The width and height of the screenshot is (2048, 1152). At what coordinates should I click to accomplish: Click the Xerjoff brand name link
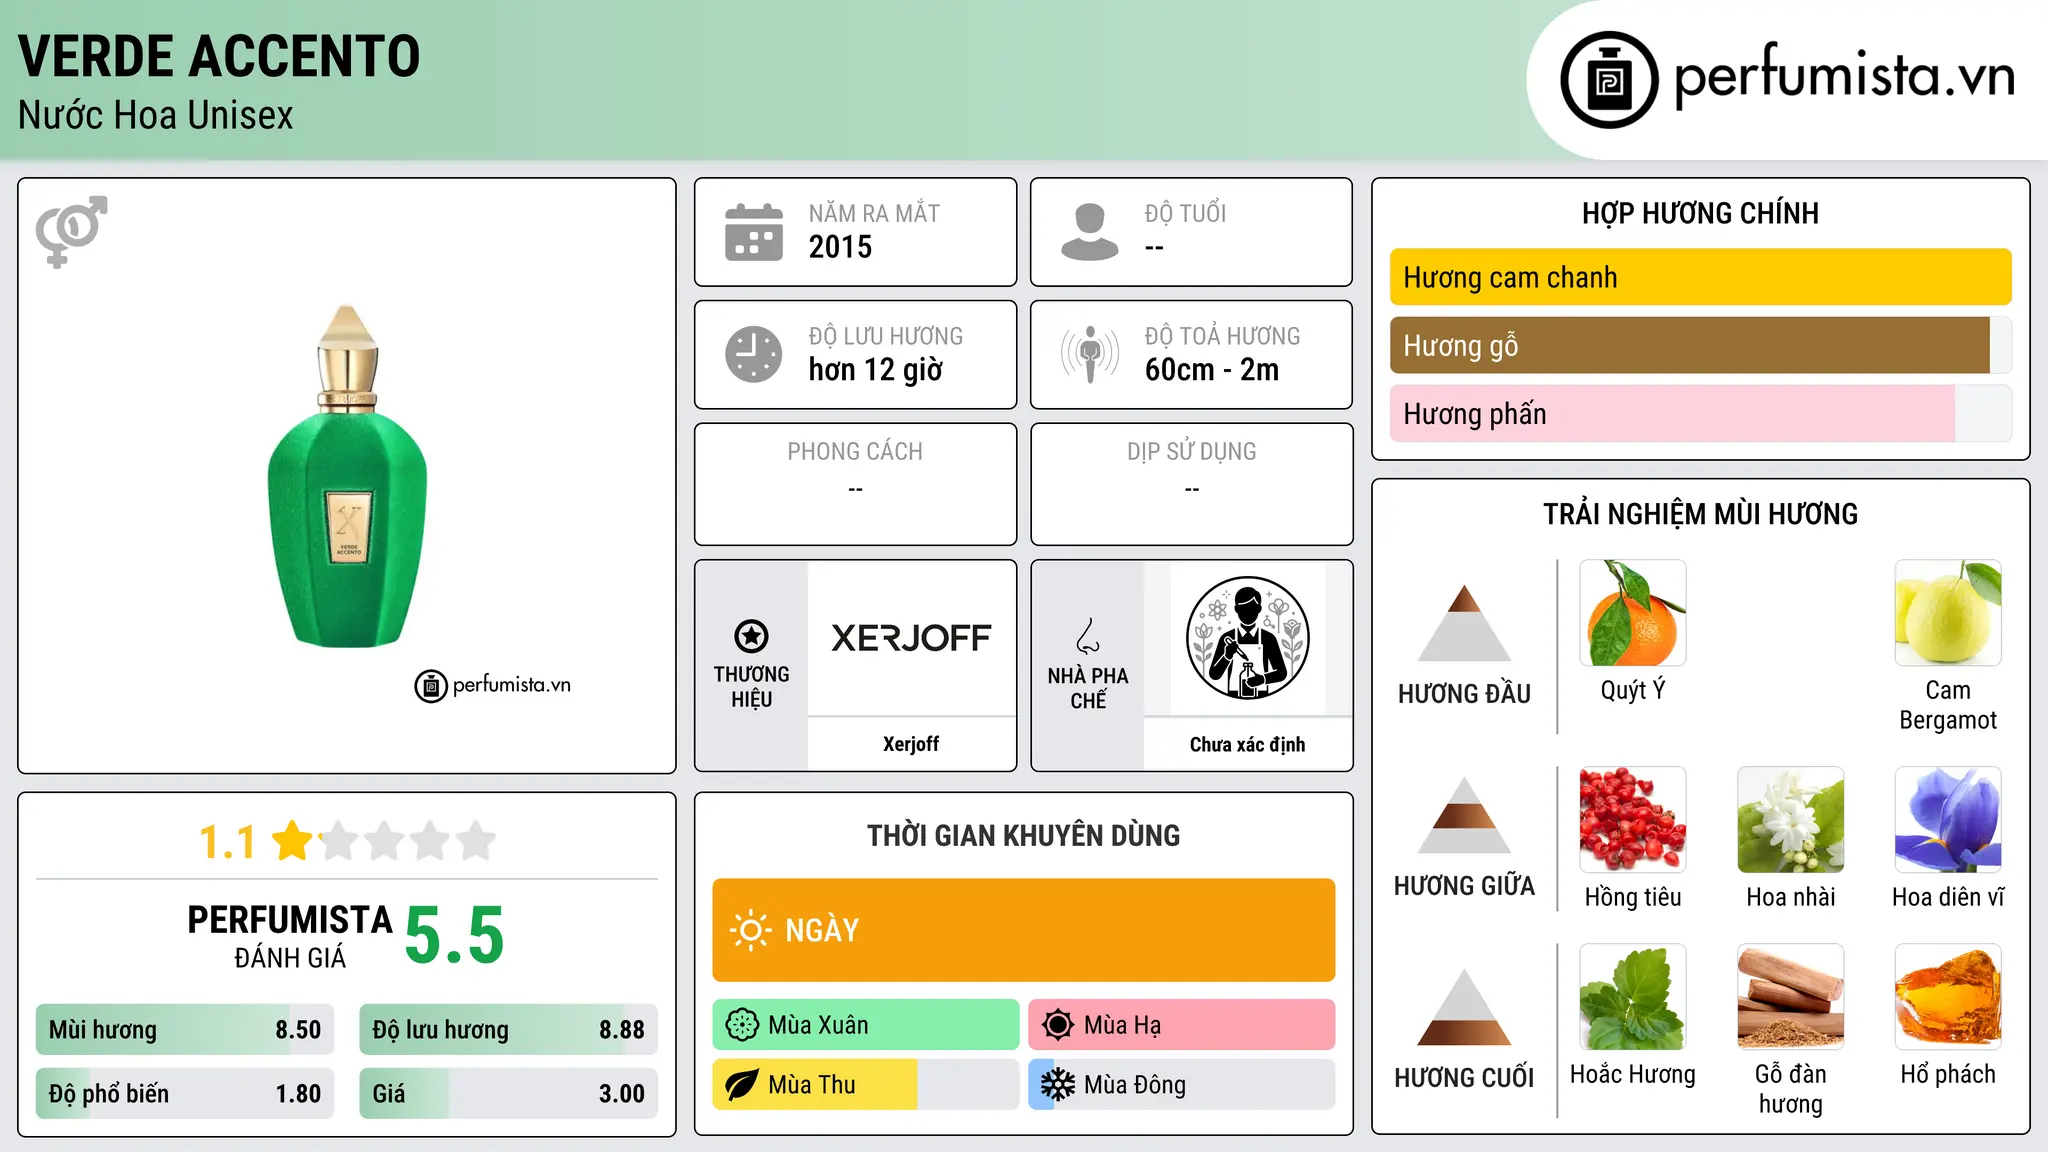911,743
